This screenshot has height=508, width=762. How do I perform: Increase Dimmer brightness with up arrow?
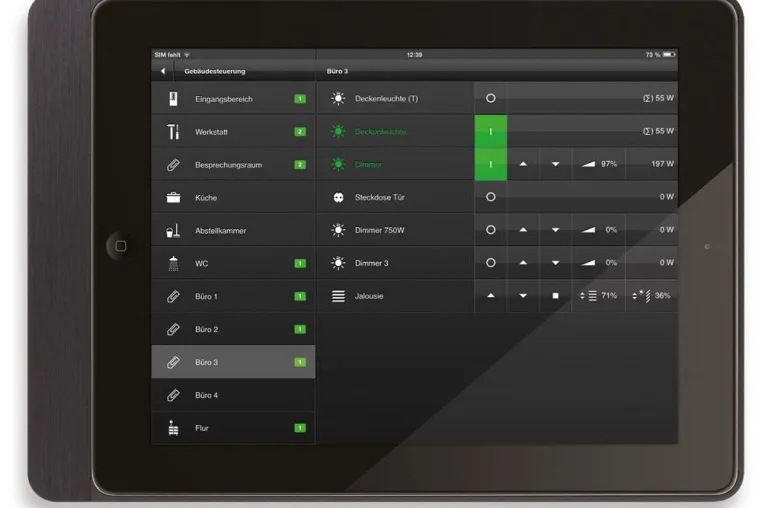(523, 164)
